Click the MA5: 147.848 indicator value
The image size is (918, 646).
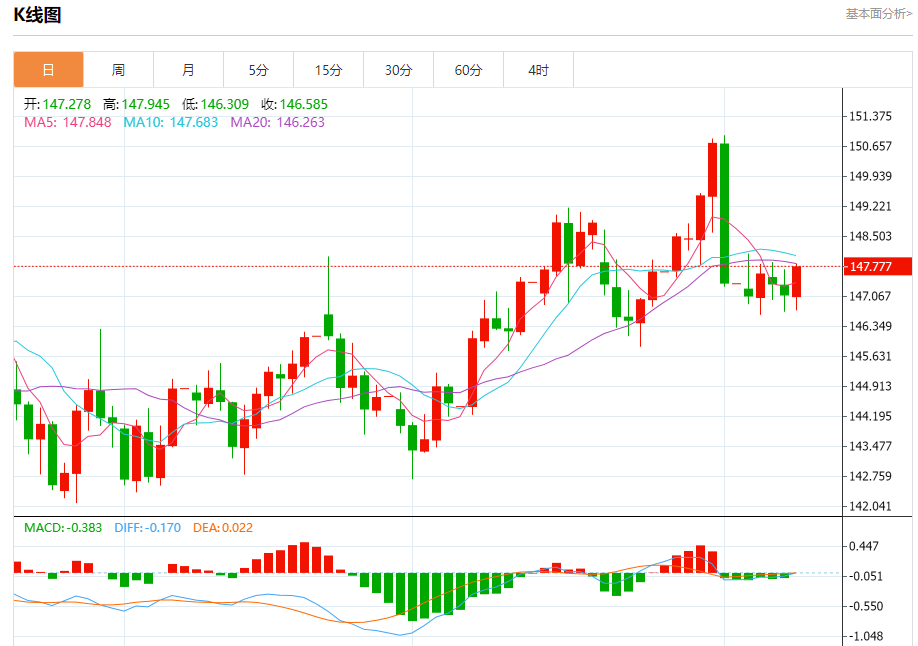click(x=67, y=122)
